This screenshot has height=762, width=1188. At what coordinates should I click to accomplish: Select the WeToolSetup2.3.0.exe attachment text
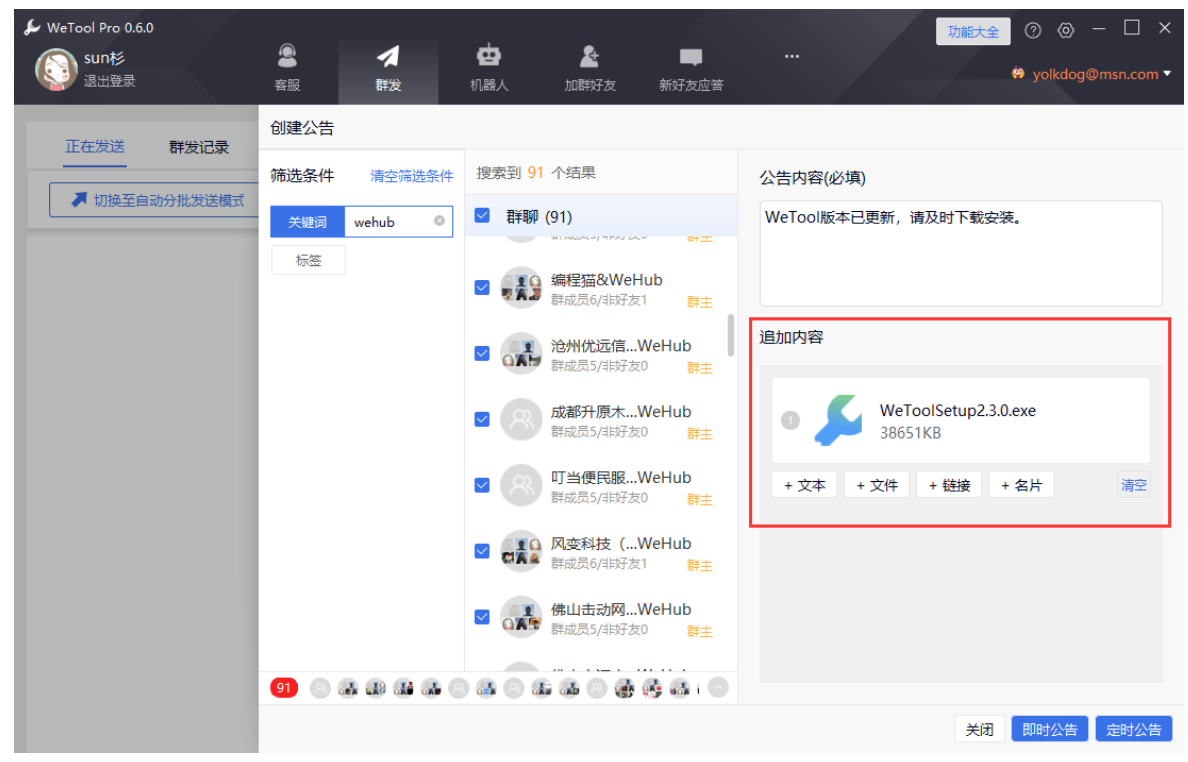point(958,411)
